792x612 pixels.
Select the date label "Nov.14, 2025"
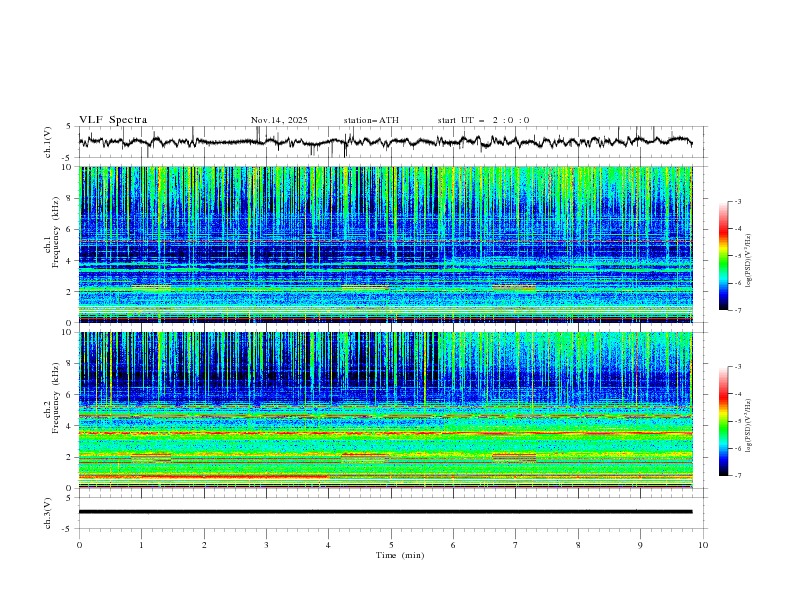click(x=279, y=120)
